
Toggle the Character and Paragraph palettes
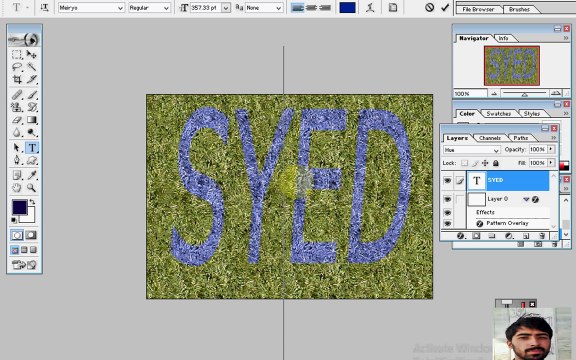coord(393,8)
